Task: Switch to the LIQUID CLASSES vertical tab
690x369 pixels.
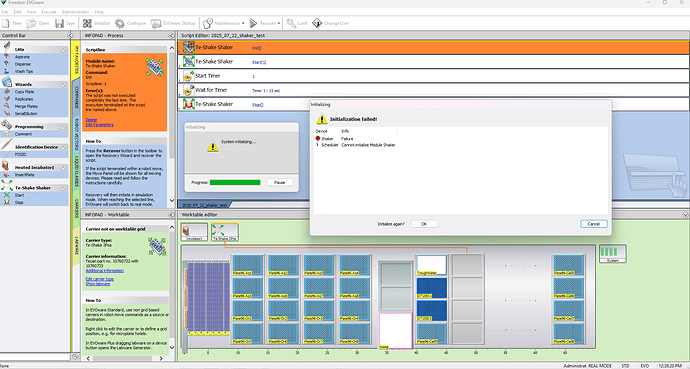Action: (x=76, y=172)
